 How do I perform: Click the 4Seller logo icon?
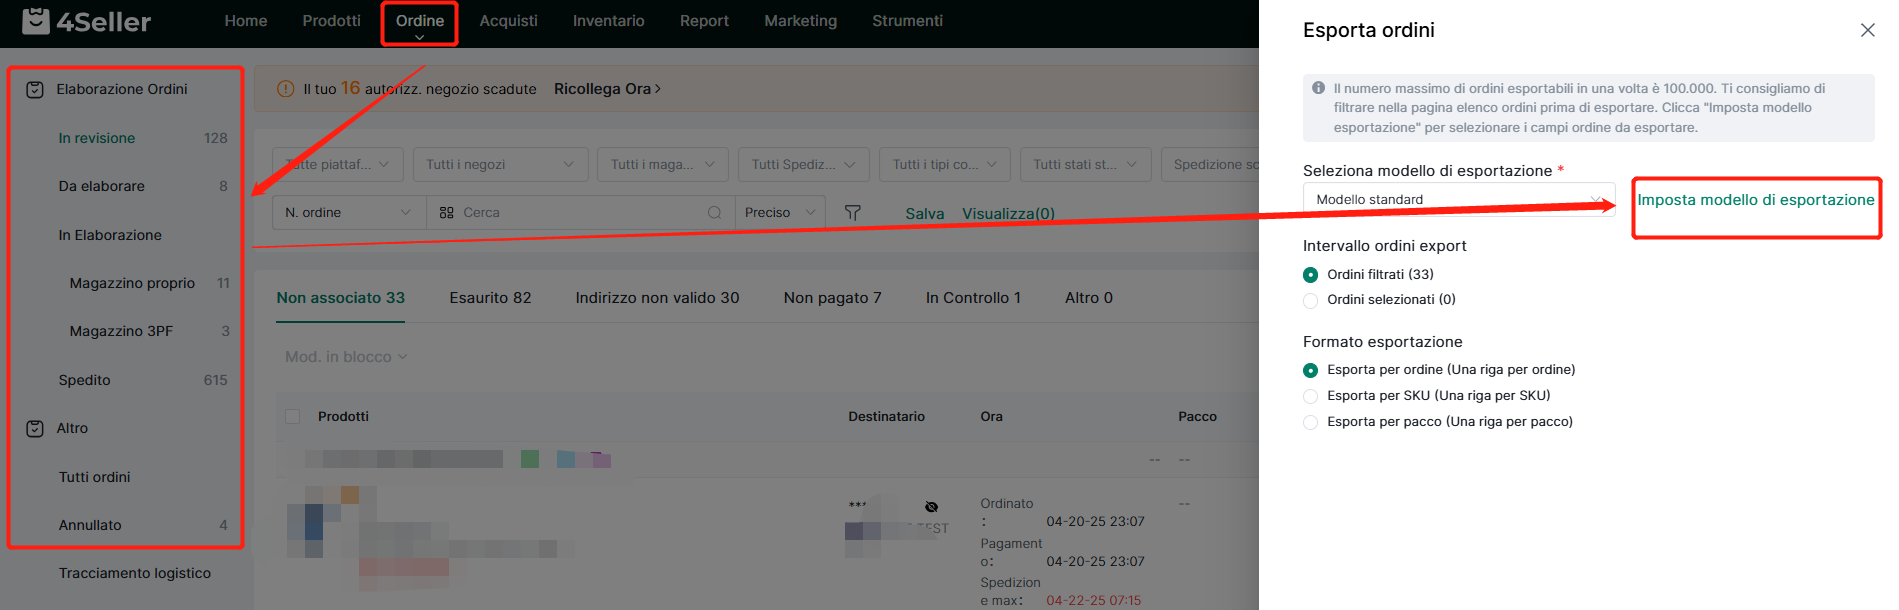coord(36,21)
